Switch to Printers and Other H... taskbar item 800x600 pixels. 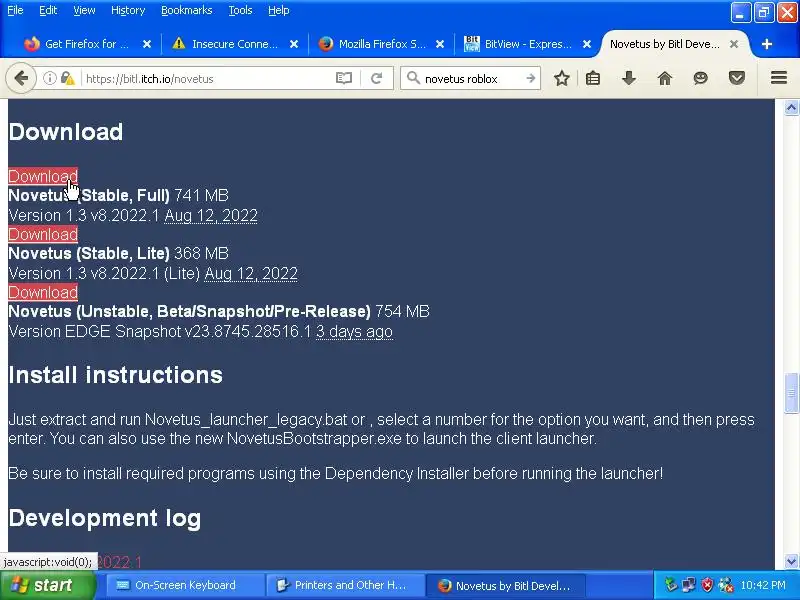pyautogui.click(x=344, y=585)
